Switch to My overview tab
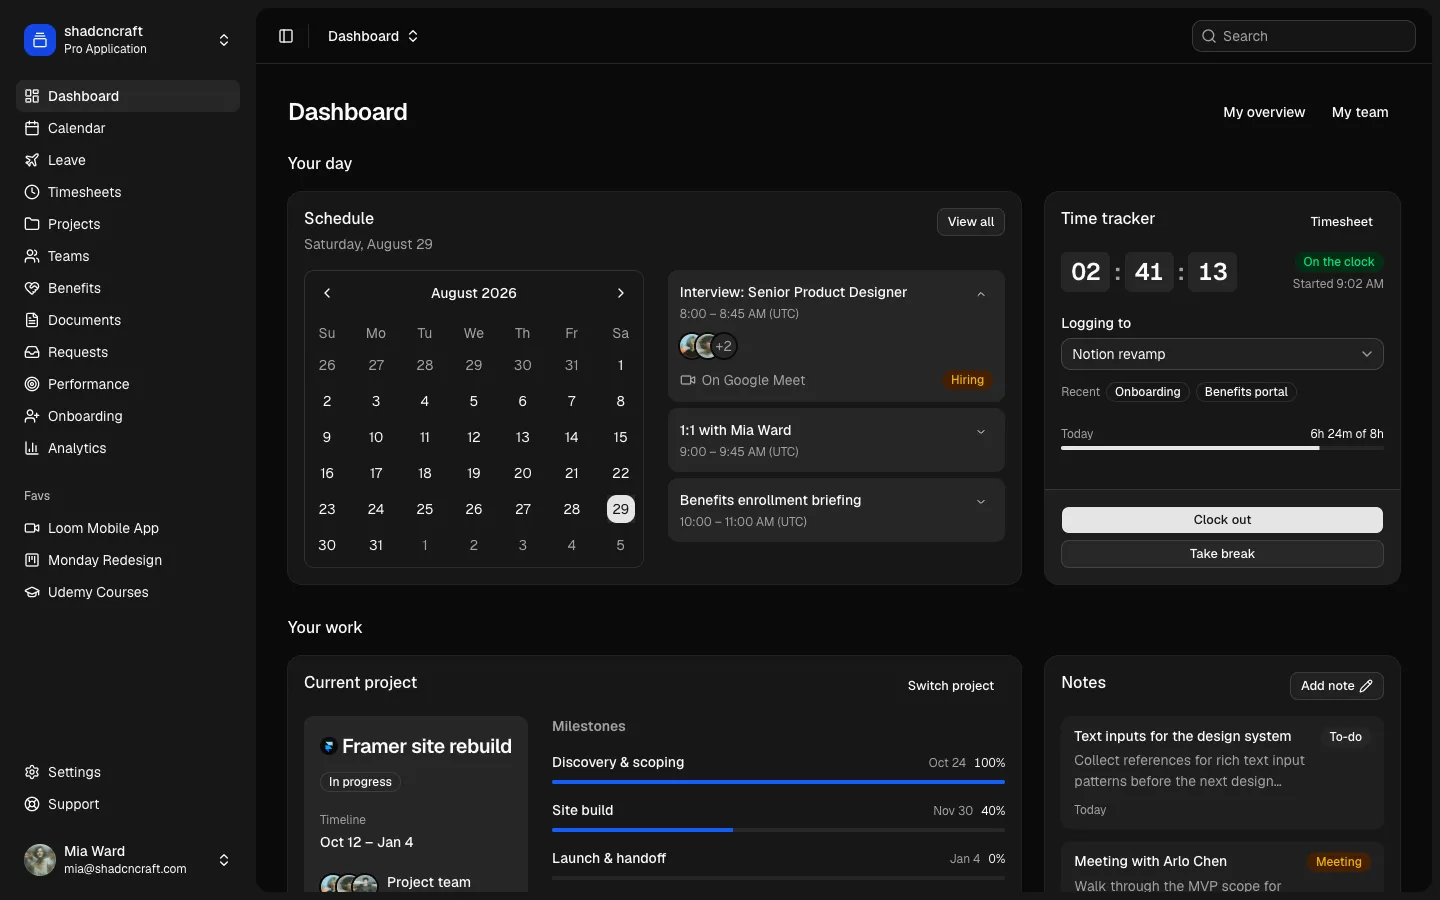The width and height of the screenshot is (1440, 900). click(x=1264, y=112)
